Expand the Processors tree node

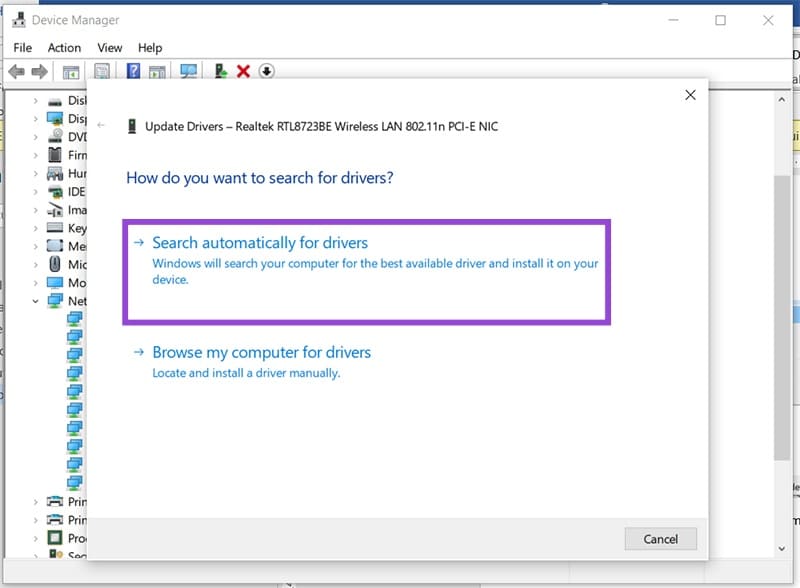36,538
